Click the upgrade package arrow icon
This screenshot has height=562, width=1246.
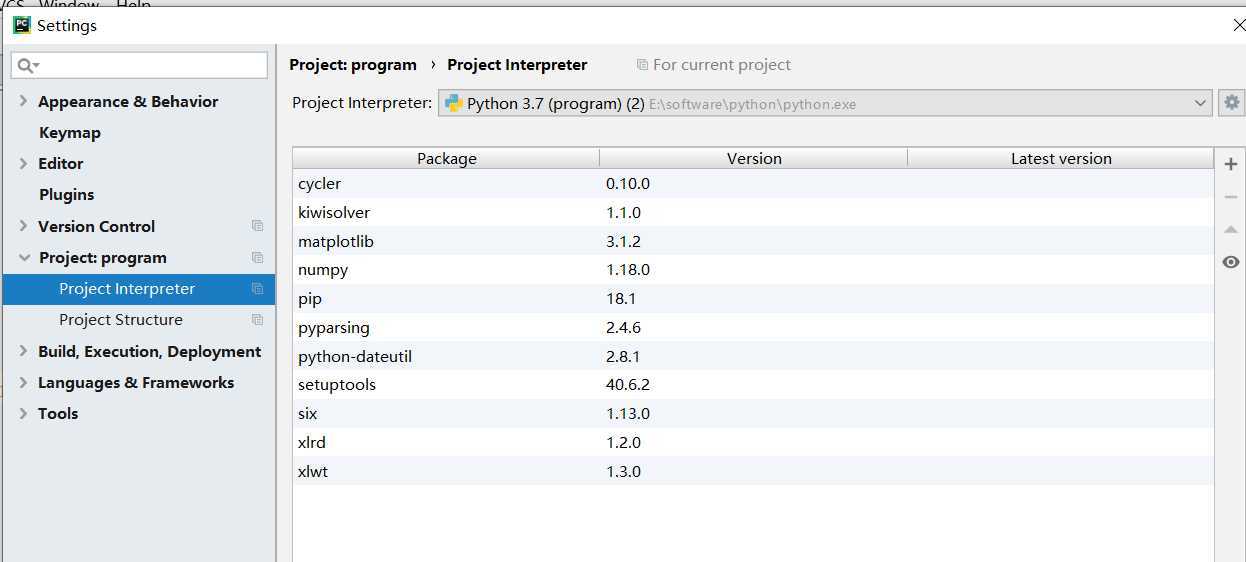click(1231, 230)
